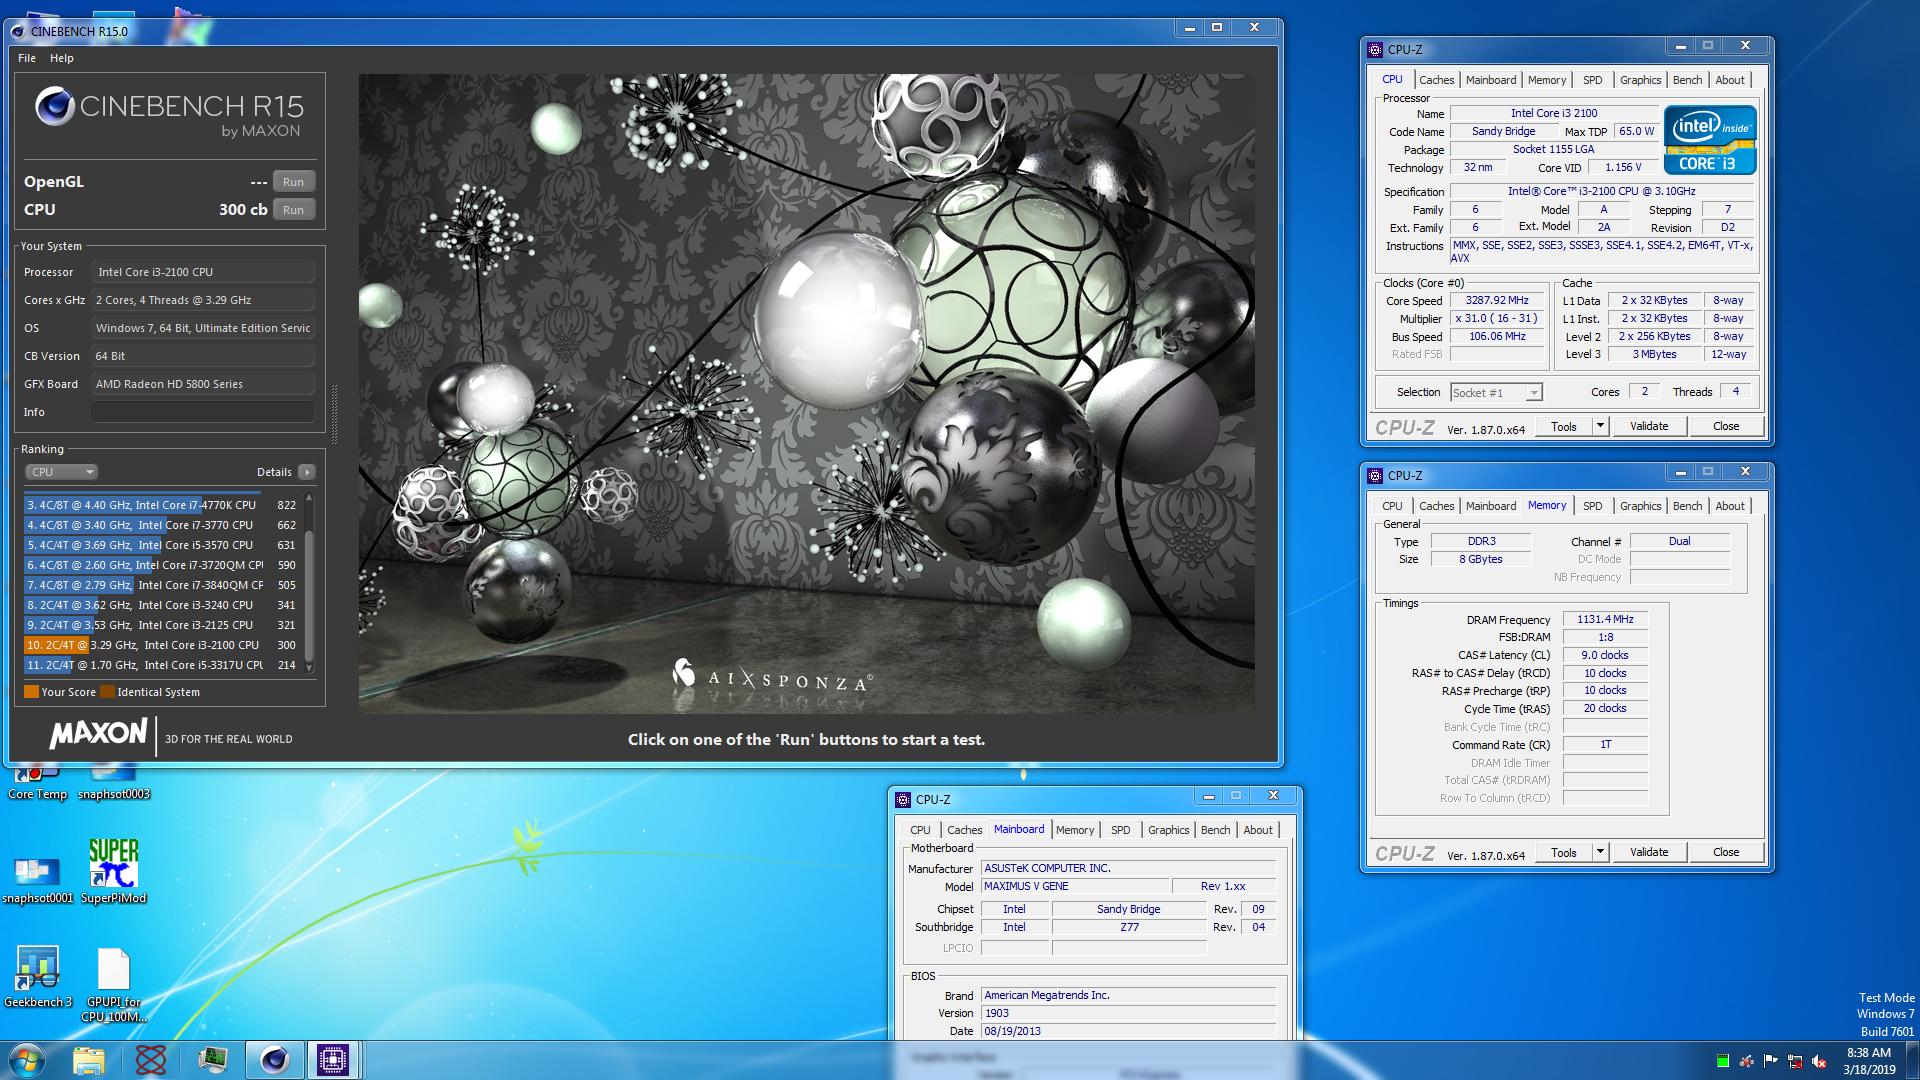Click Cinebench title bar app icon
Screen dimensions: 1920x1080
point(17,31)
